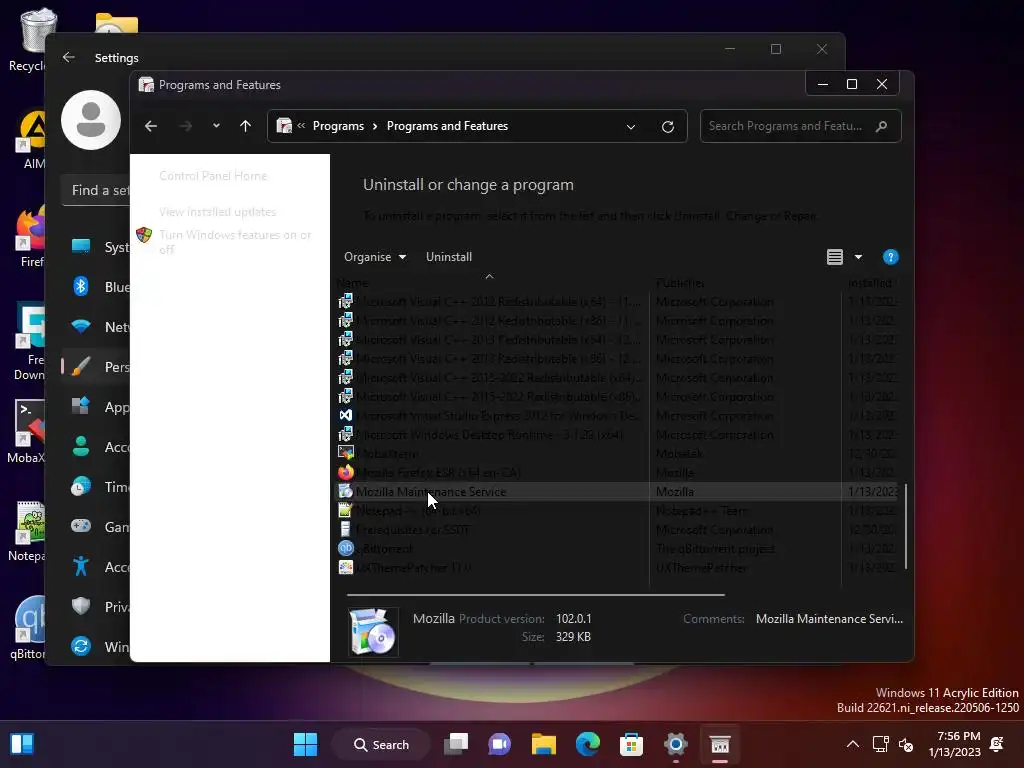Launch Microsoft Edge from taskbar
Screen dimensions: 1024x768
tap(588, 744)
